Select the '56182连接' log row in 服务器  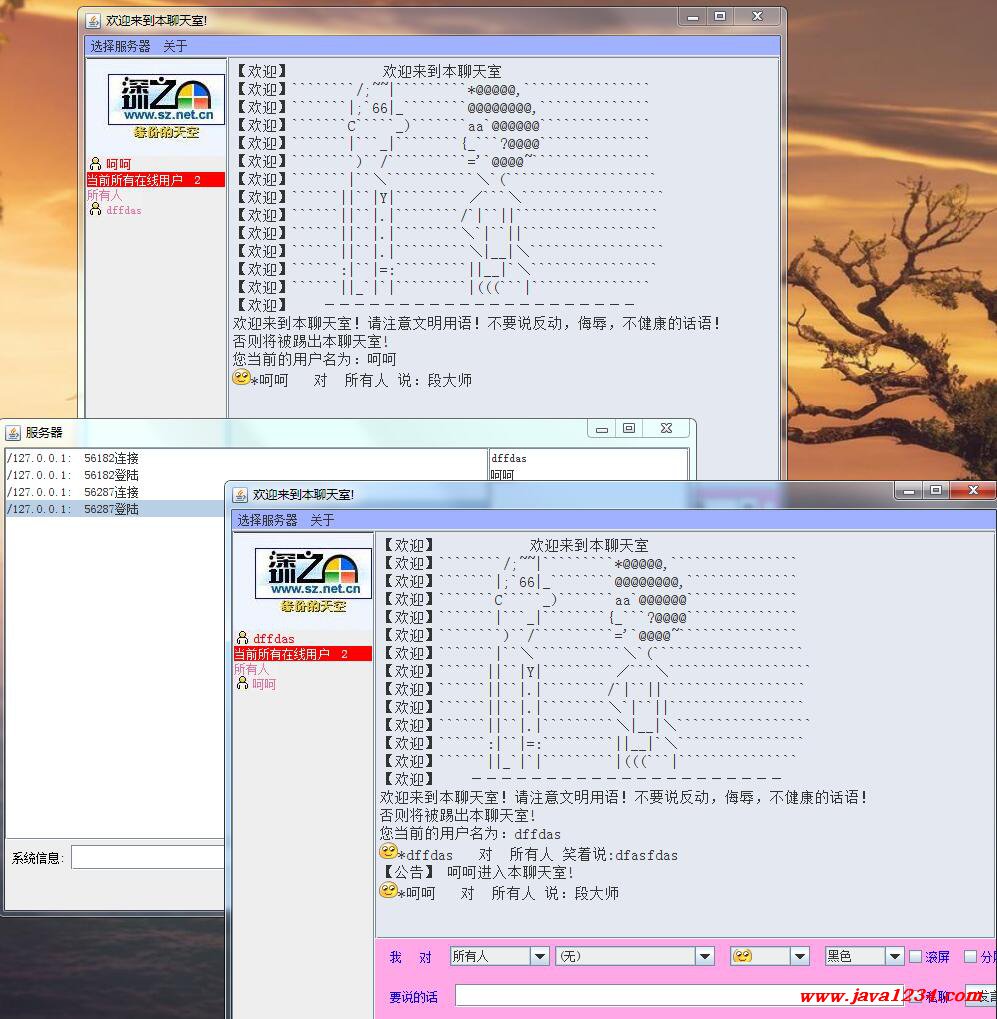(246, 458)
